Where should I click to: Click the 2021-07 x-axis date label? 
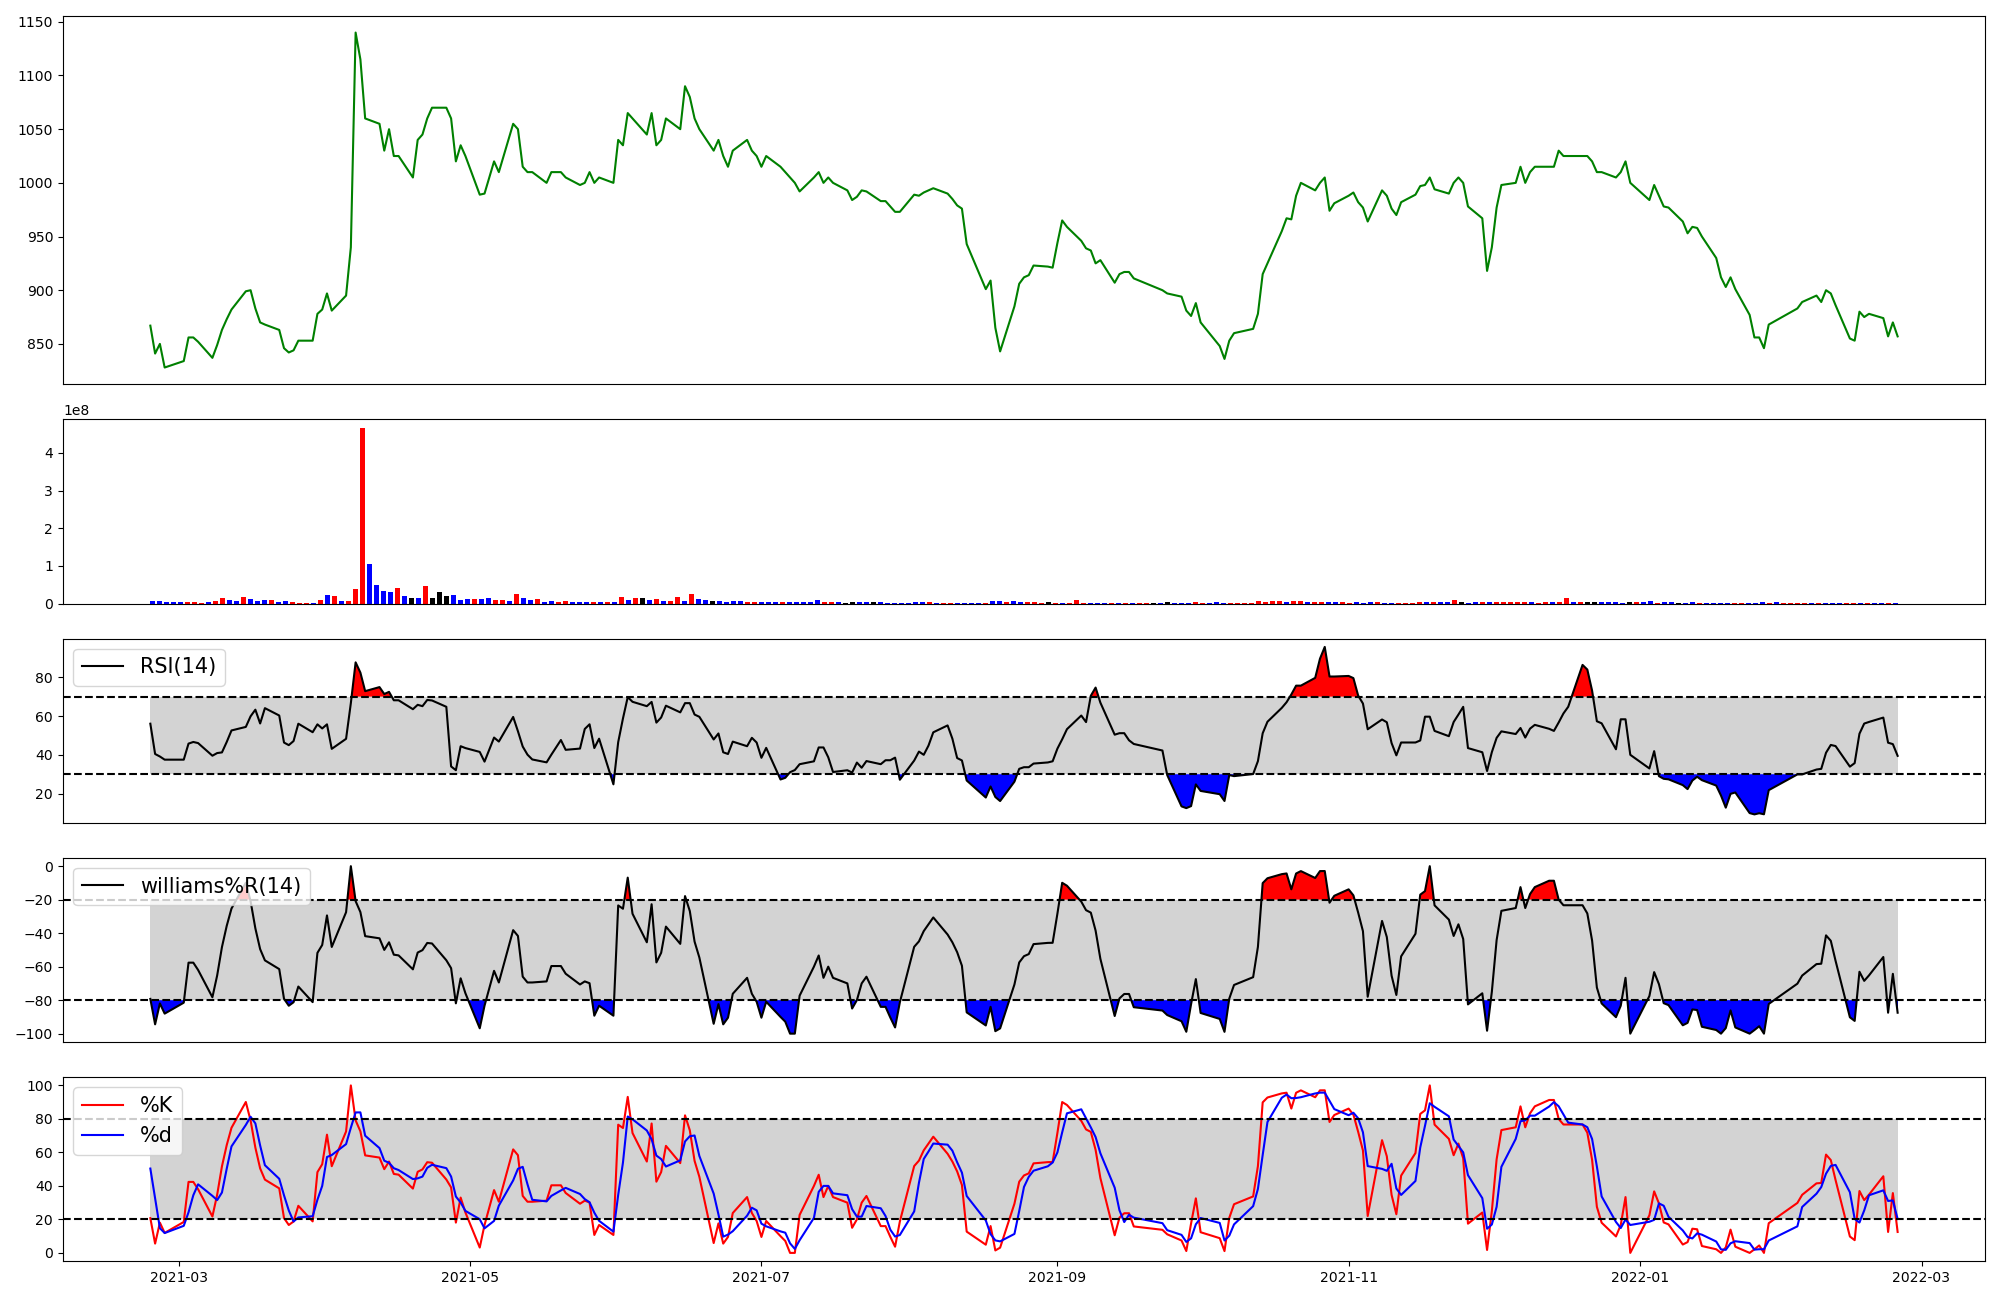761,1277
